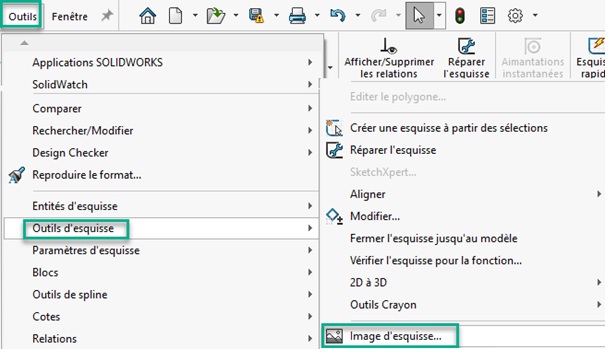Open the Fenêtre menu
Screen dimensions: 616x360
click(70, 17)
